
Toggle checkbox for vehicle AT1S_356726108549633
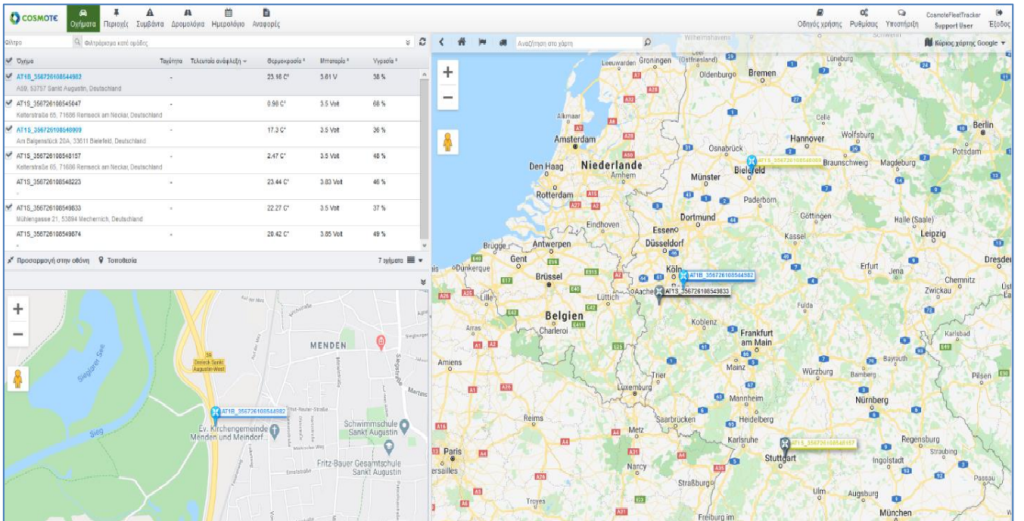[9, 207]
